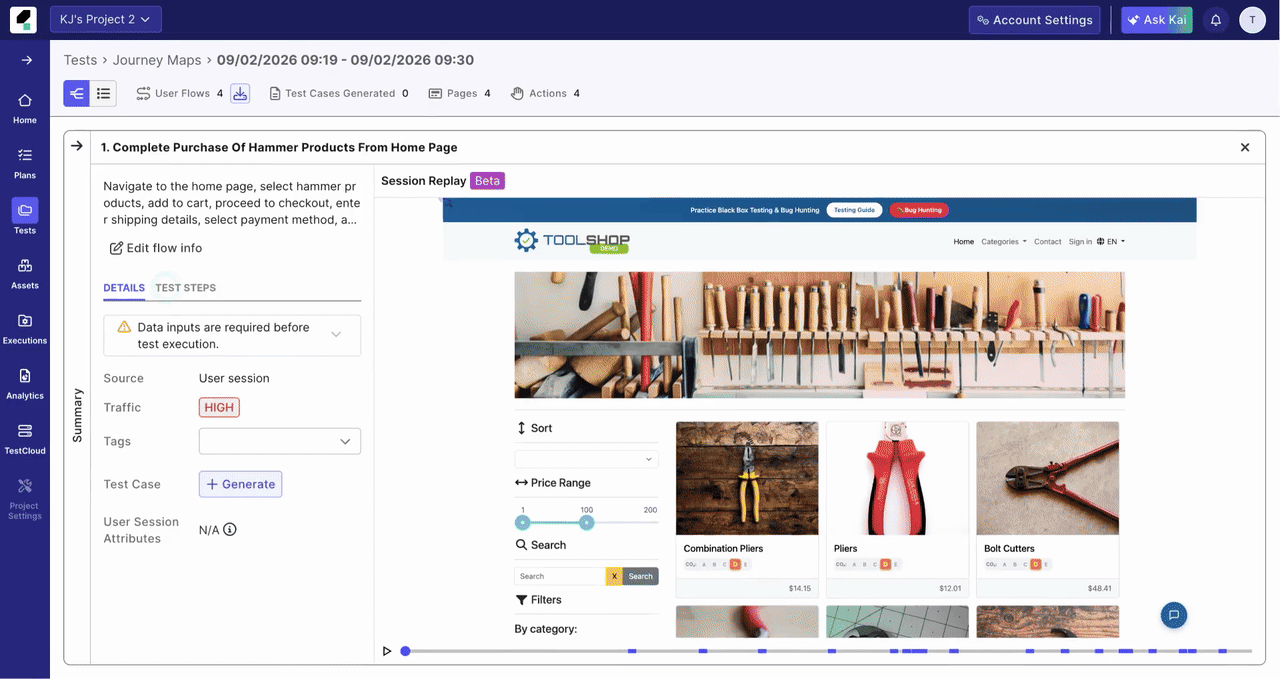The image size is (1280, 679).
Task: Open Plans from the sidebar
Action: pos(25,163)
